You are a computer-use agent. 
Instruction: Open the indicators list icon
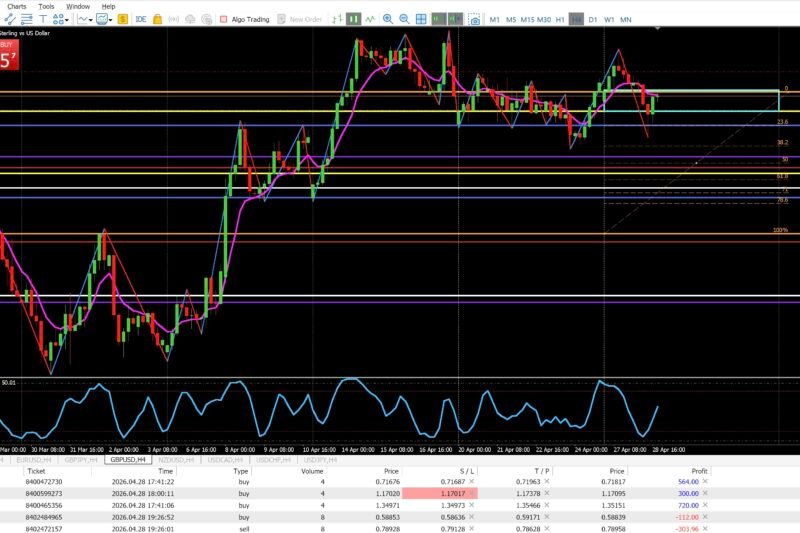coord(82,19)
